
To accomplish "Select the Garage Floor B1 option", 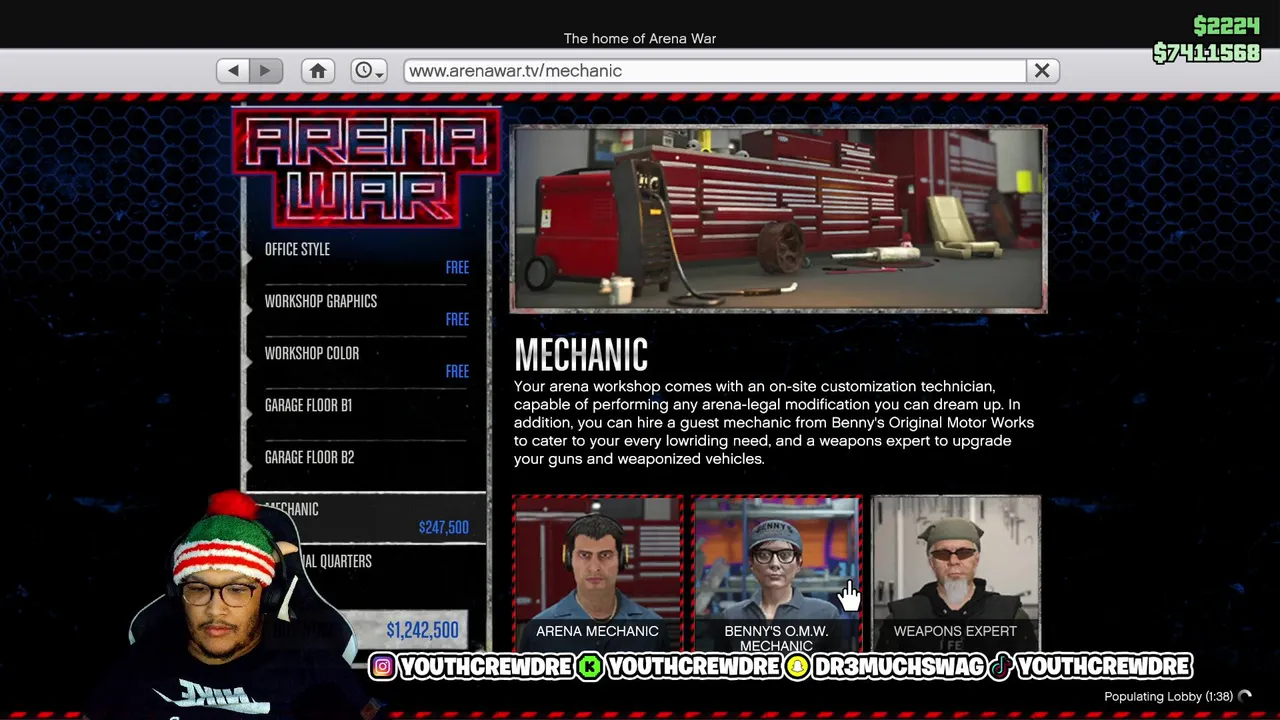I will [366, 414].
